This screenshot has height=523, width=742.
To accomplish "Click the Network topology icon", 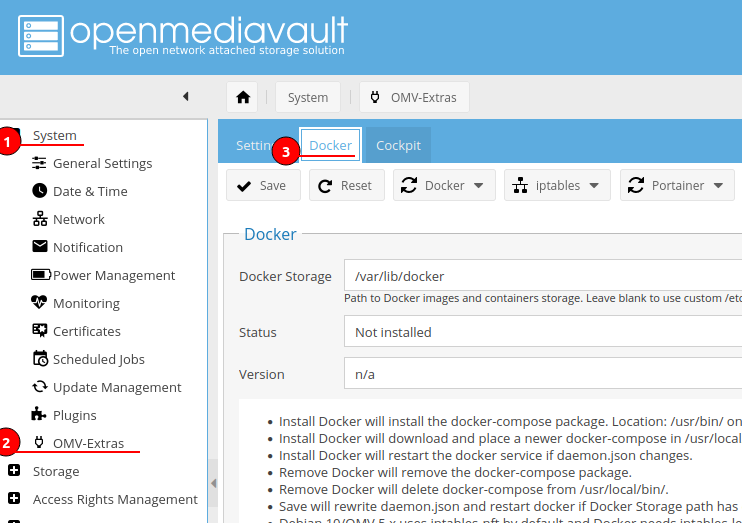I will click(40, 219).
